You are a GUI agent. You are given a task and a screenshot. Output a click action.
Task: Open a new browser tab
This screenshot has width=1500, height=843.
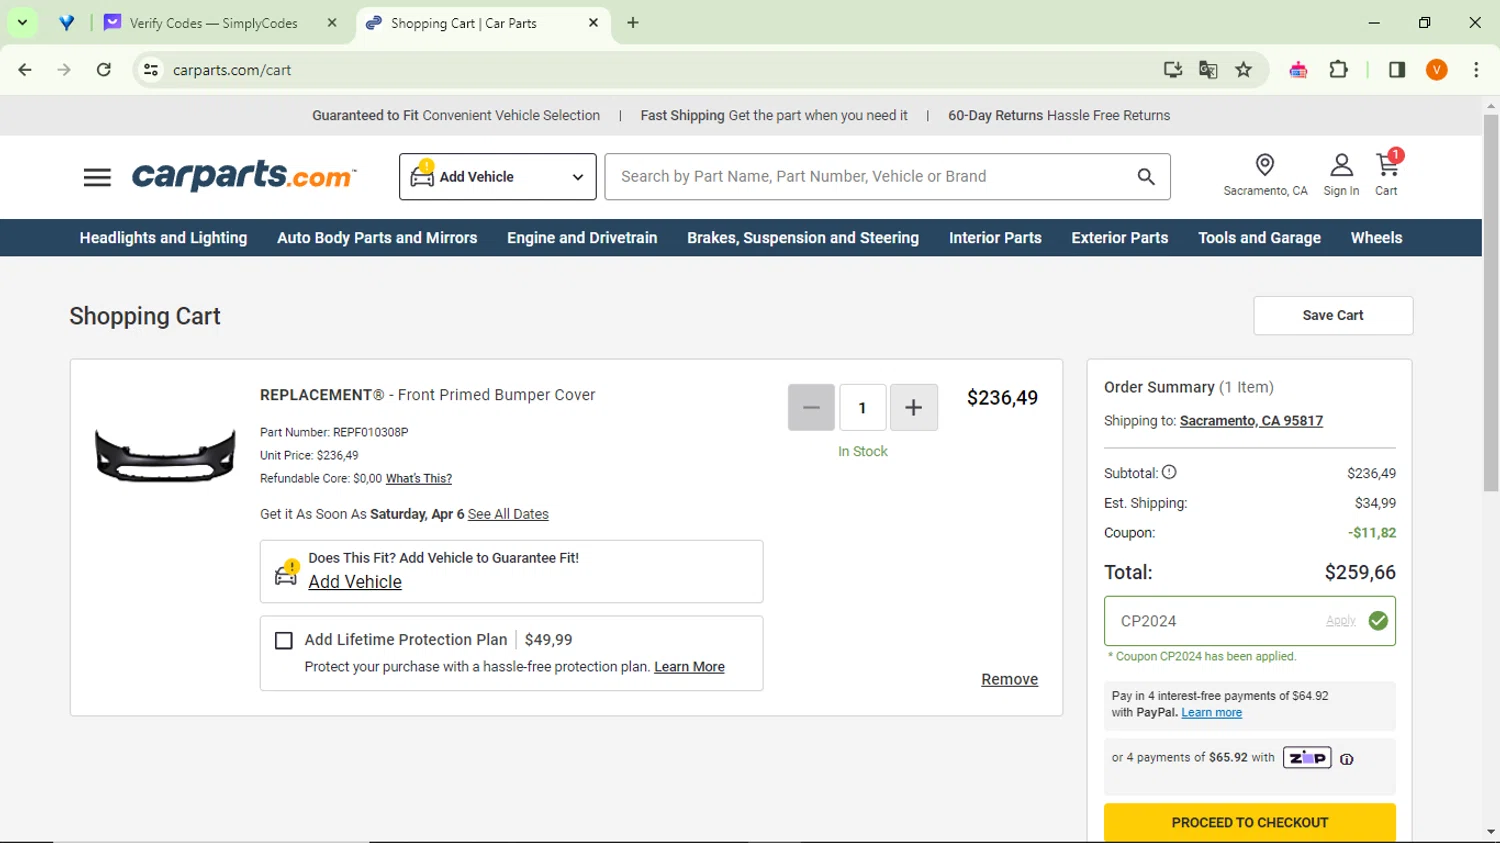633,23
